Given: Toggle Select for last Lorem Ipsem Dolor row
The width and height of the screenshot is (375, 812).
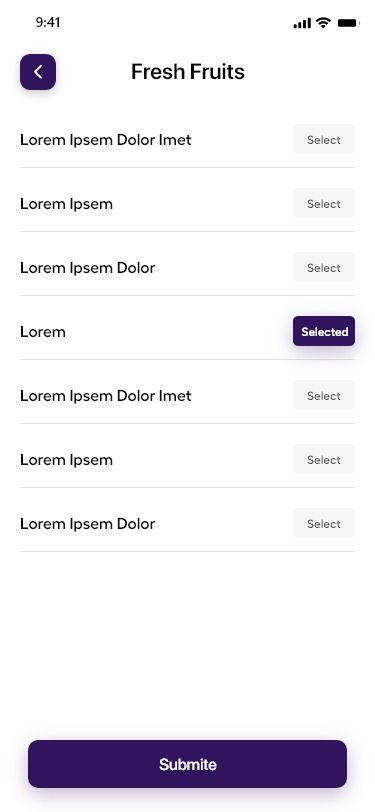Looking at the screenshot, I should tap(324, 524).
